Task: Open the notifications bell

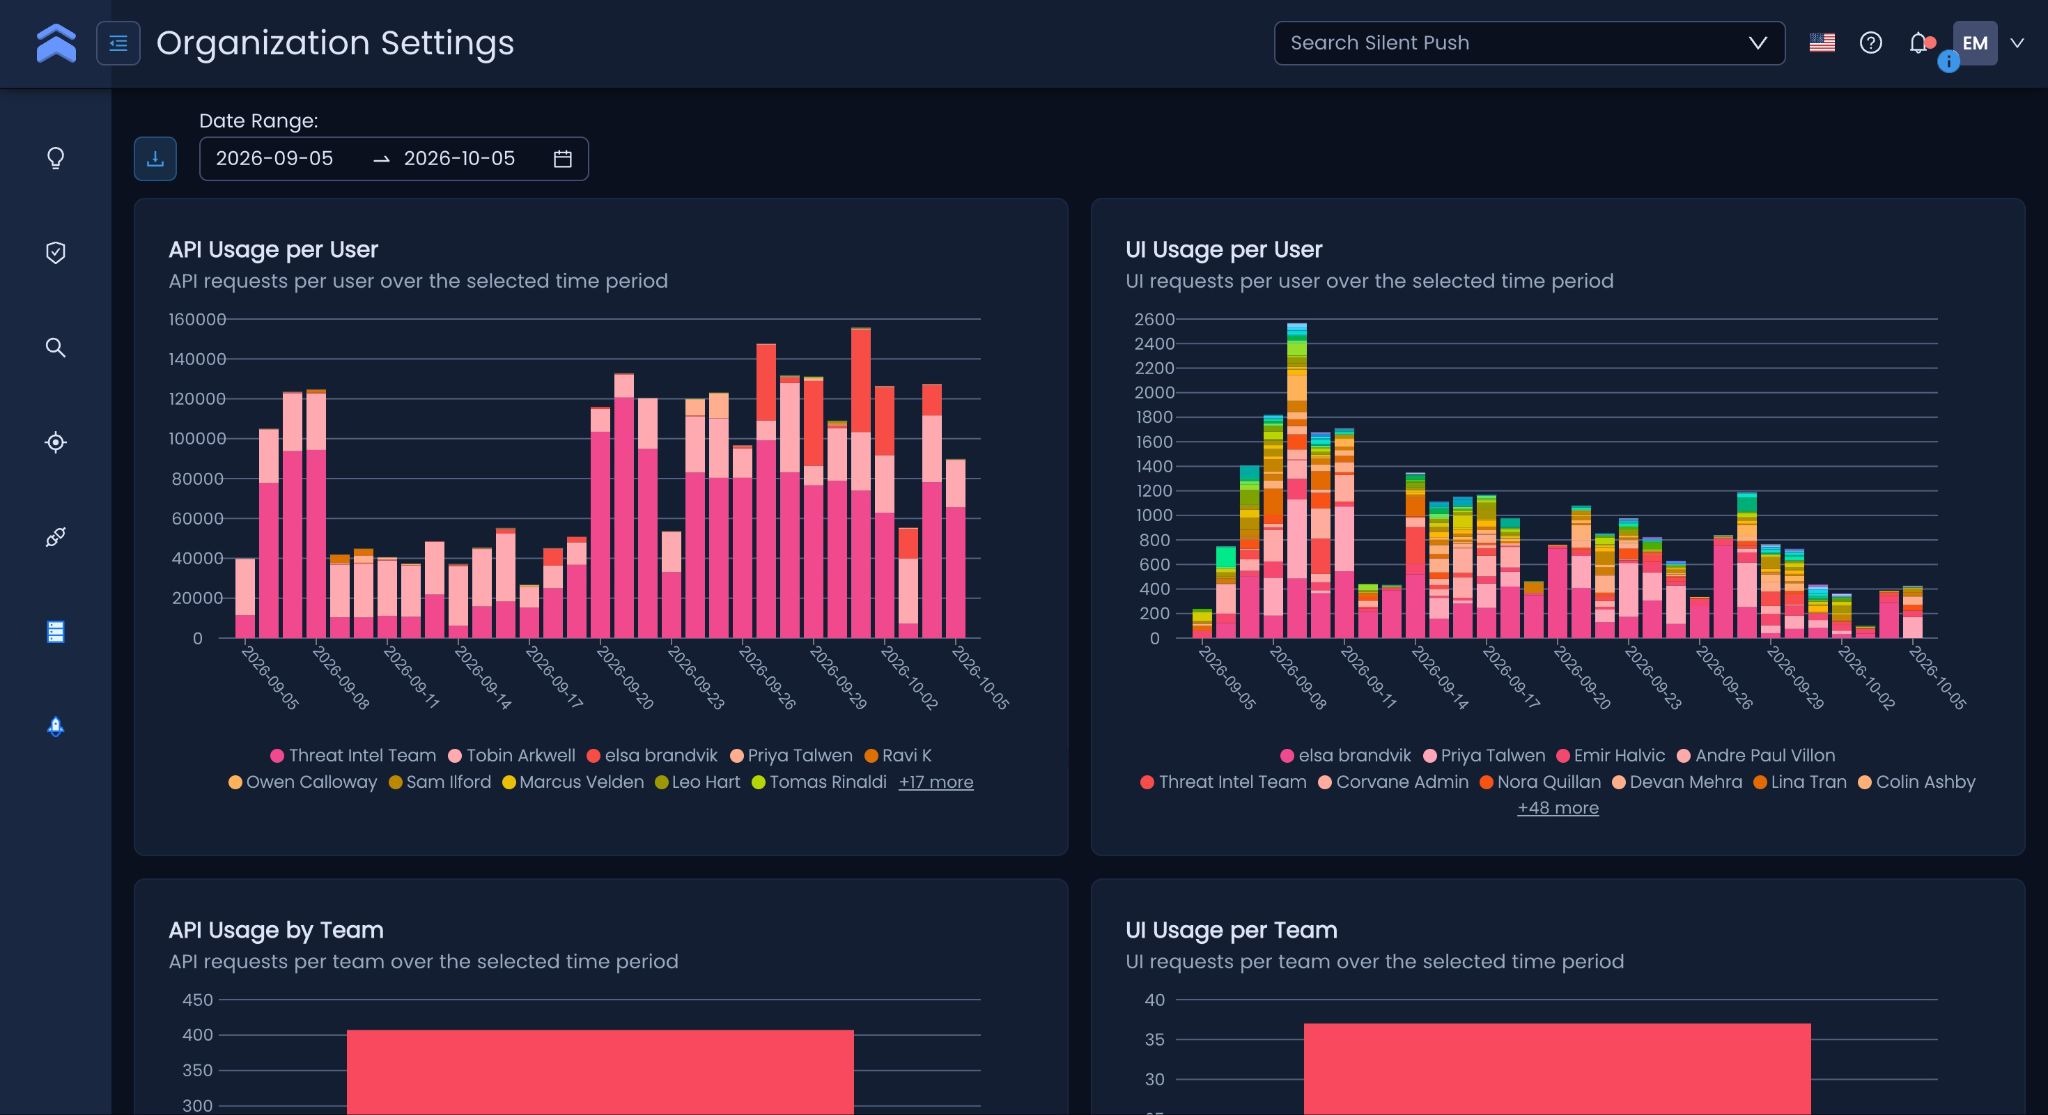Action: point(1918,43)
